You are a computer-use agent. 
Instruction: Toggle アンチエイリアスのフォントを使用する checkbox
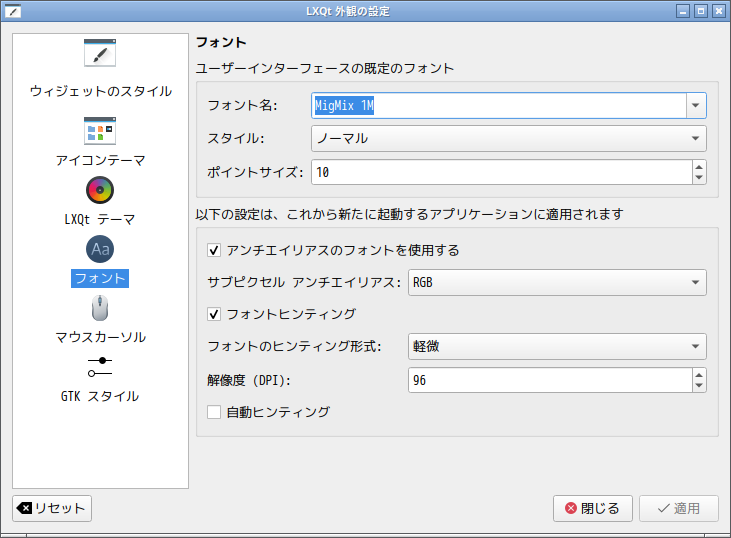(x=214, y=250)
